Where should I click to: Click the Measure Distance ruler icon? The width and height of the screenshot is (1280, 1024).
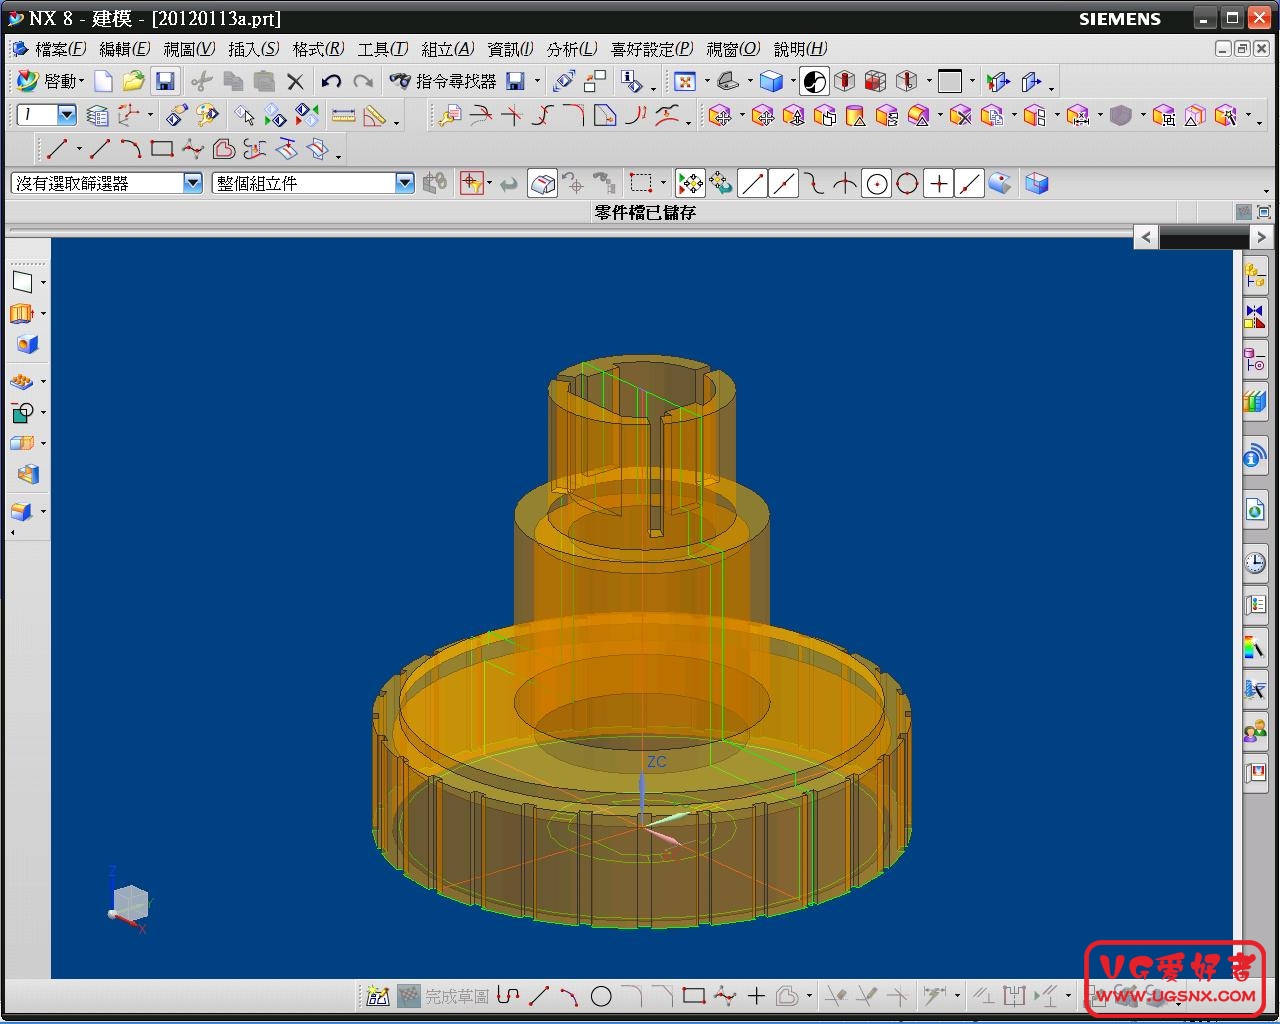(x=343, y=116)
